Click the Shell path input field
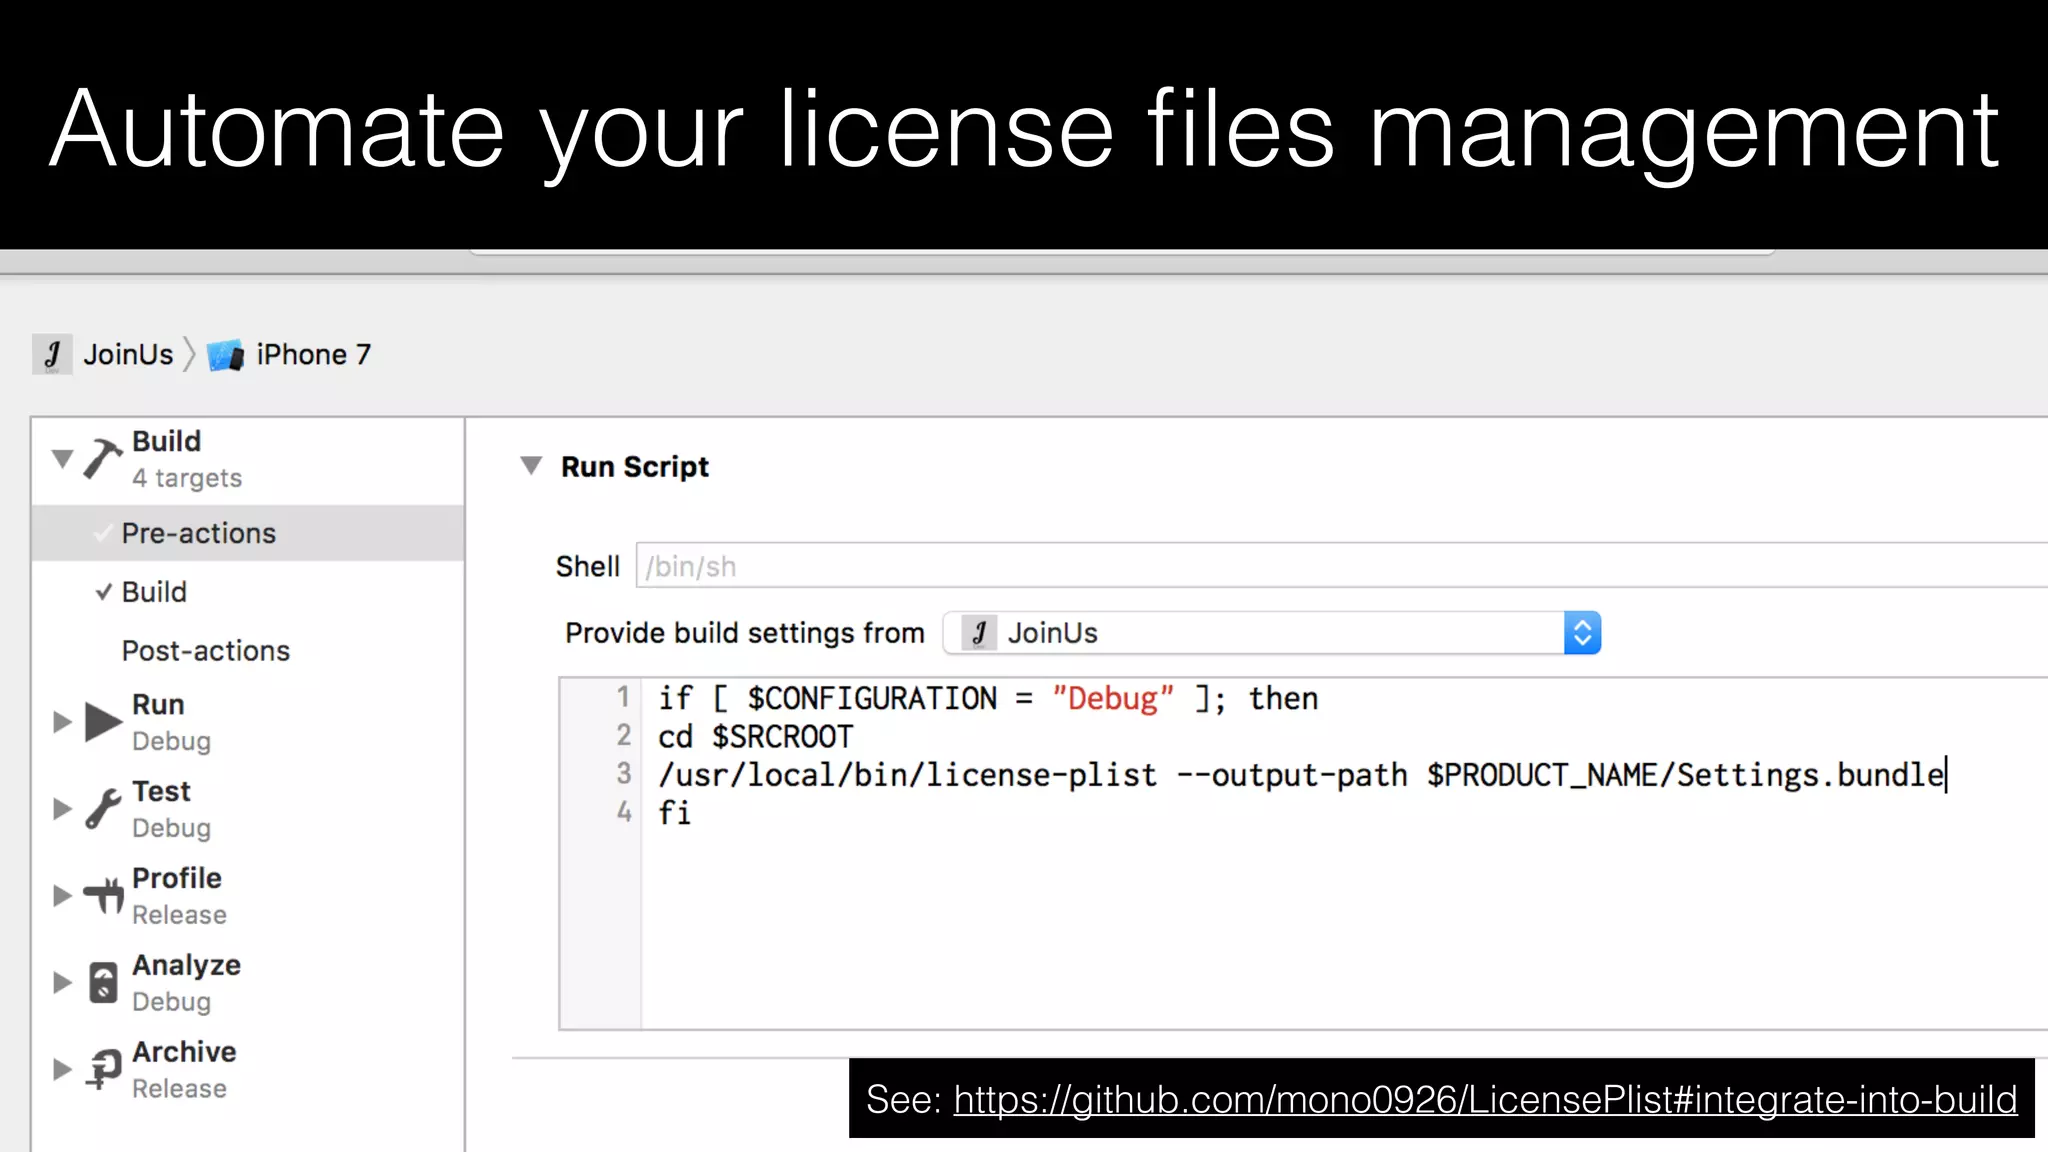The height and width of the screenshot is (1152, 2048). click(x=1342, y=566)
